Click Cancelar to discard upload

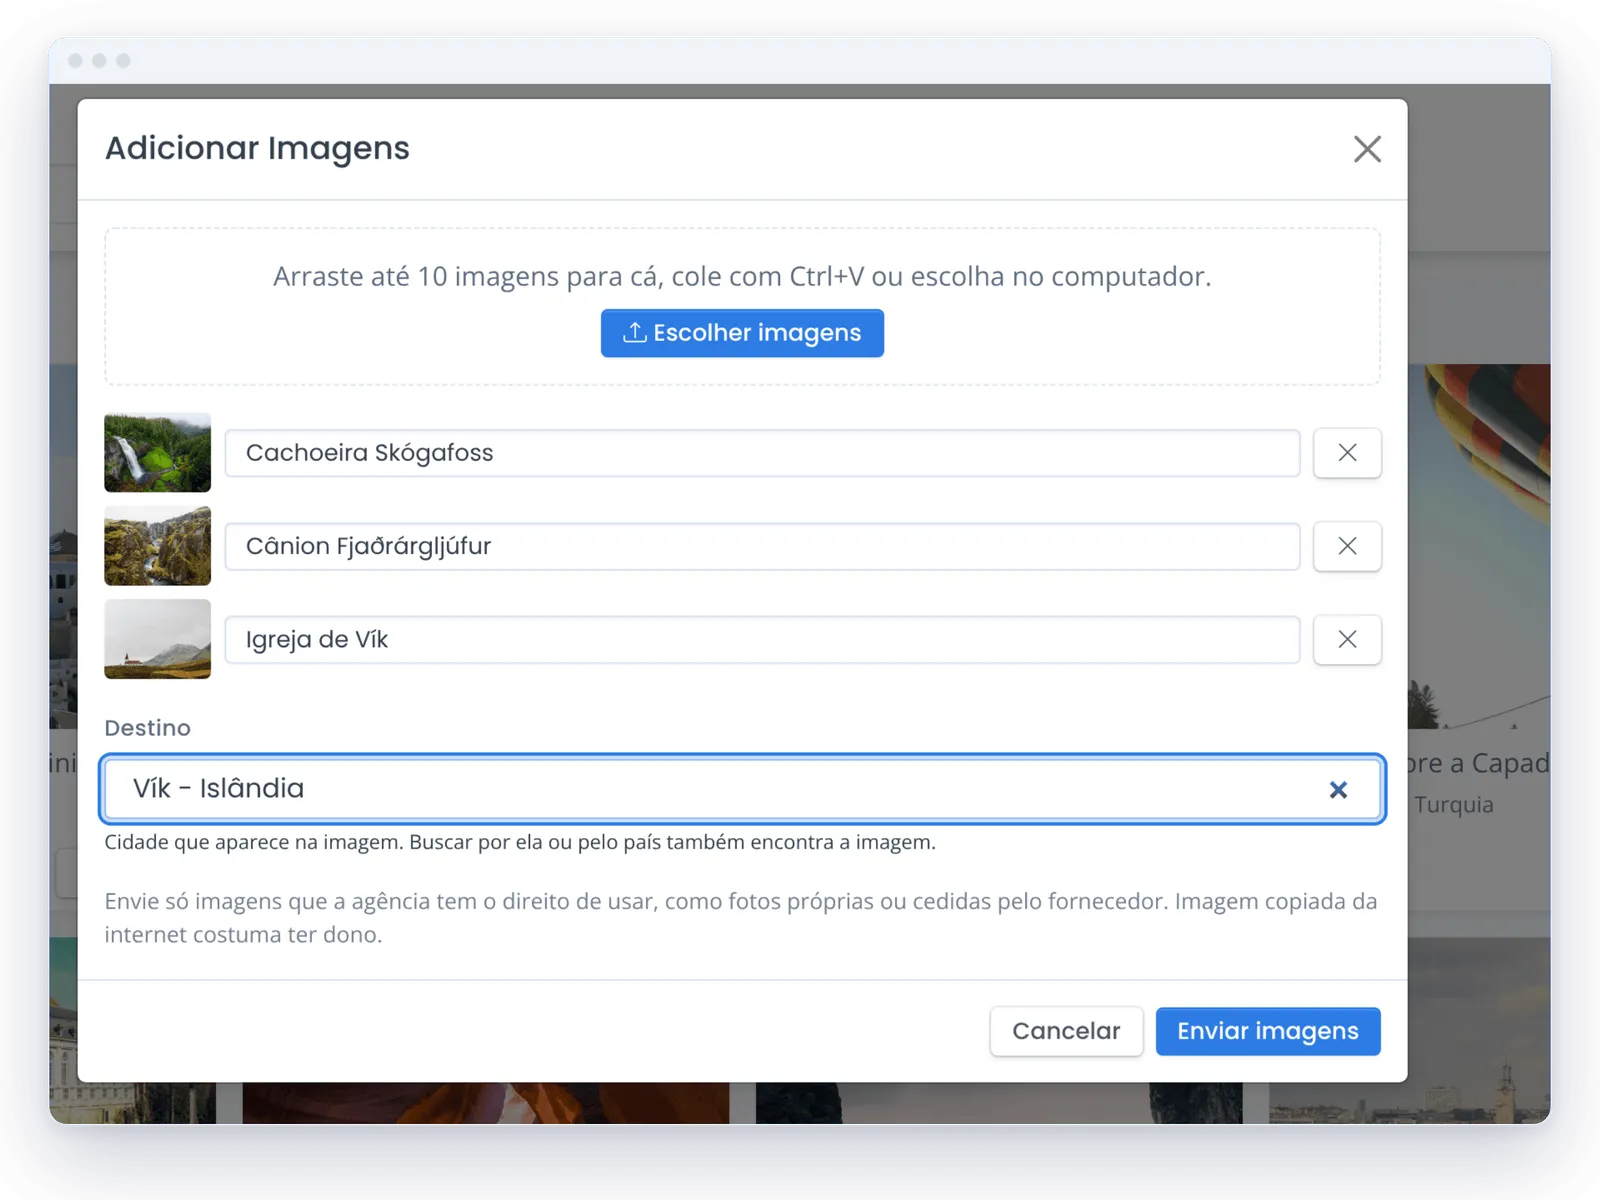pyautogui.click(x=1066, y=1031)
